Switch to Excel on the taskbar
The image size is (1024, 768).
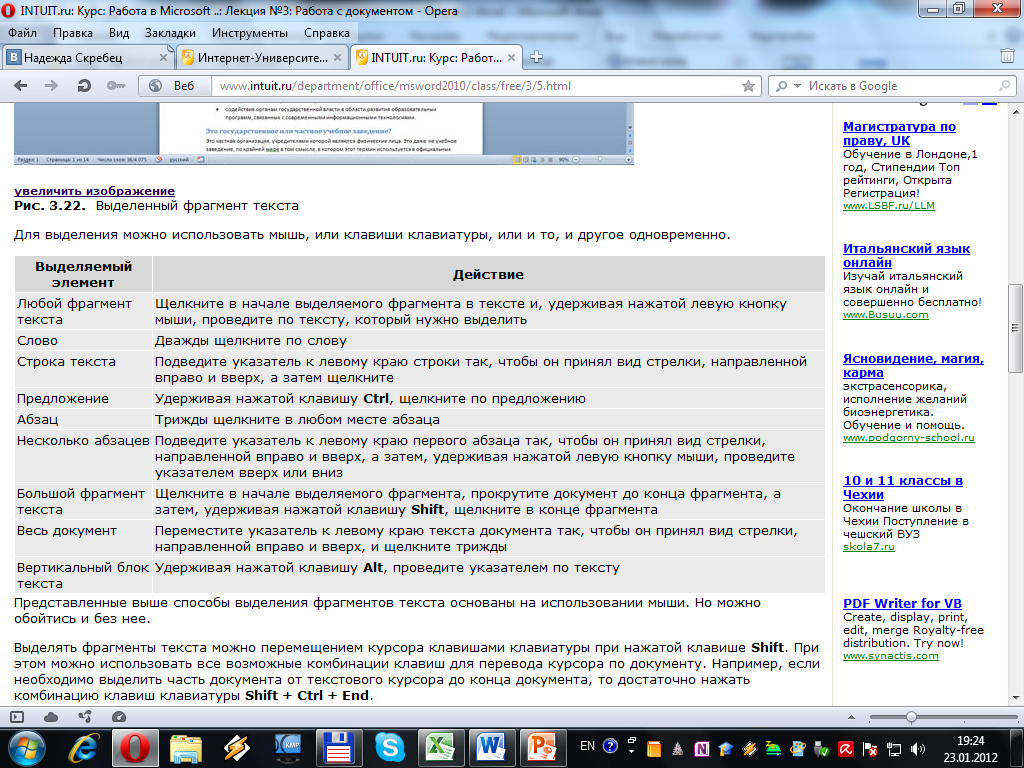click(440, 748)
